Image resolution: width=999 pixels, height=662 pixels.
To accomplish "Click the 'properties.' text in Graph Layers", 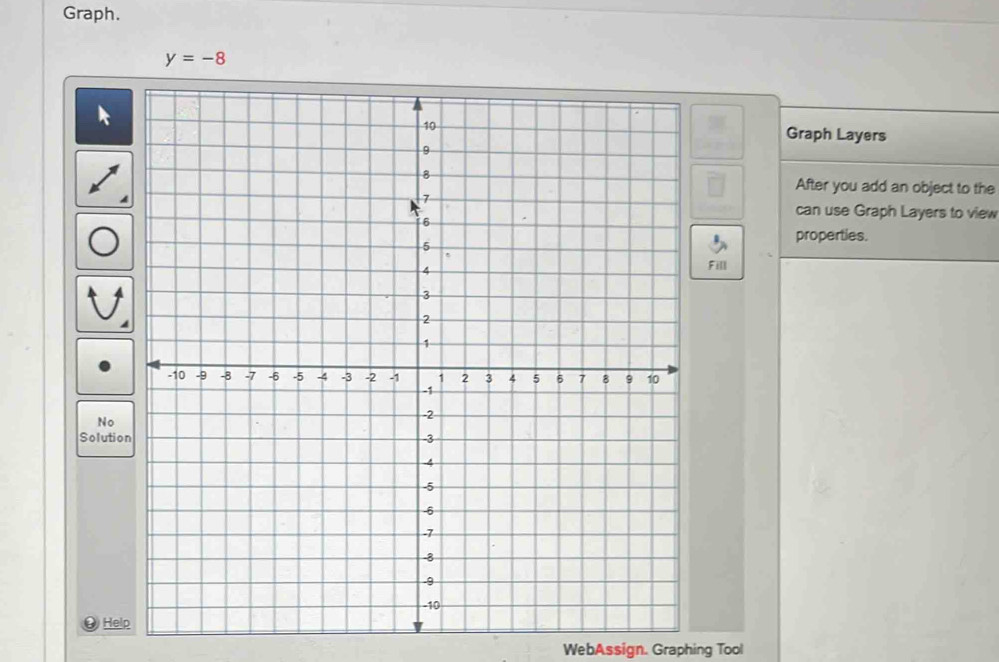I will pyautogui.click(x=831, y=235).
